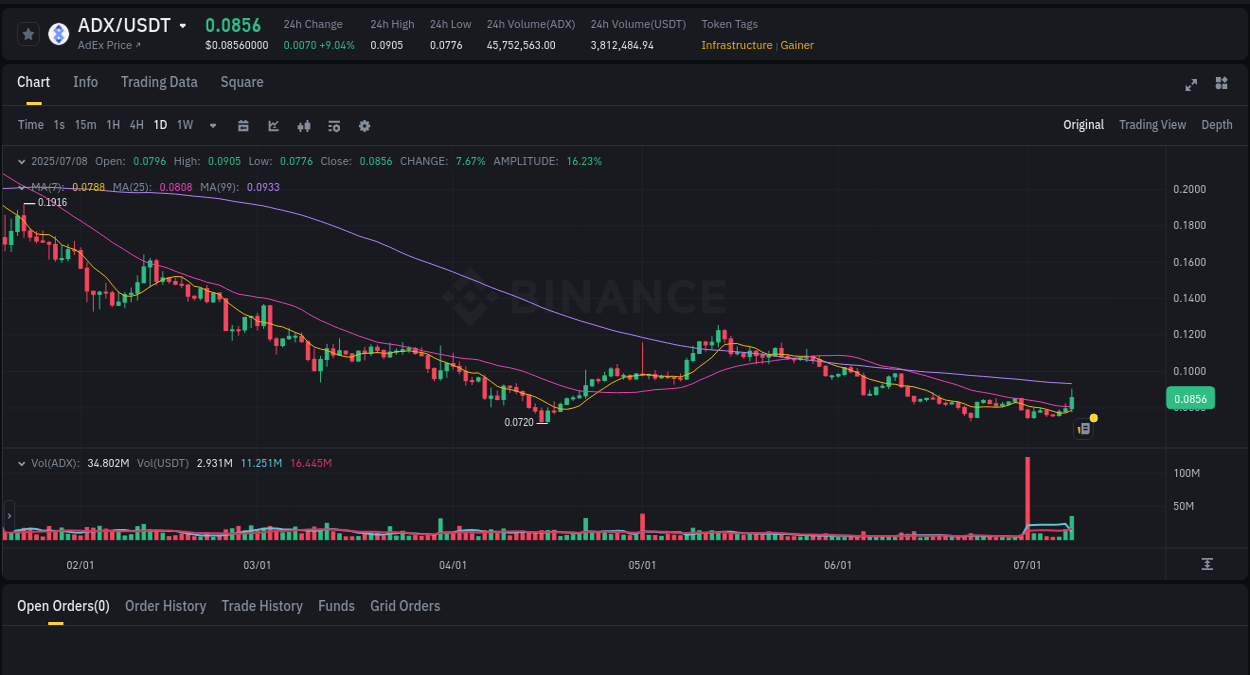Open the AdEx Price link
This screenshot has height=675, width=1250.
click(x=106, y=45)
